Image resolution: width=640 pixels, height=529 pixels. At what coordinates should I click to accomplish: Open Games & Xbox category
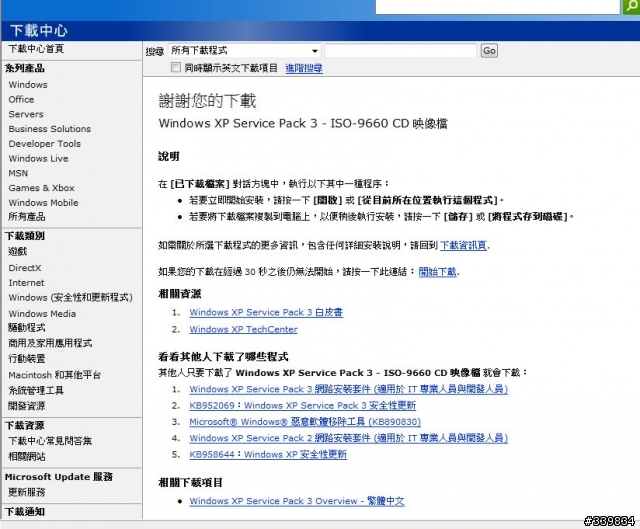[42, 188]
